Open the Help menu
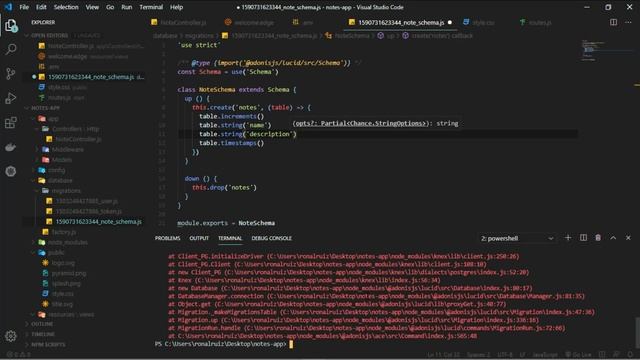 coord(176,7)
